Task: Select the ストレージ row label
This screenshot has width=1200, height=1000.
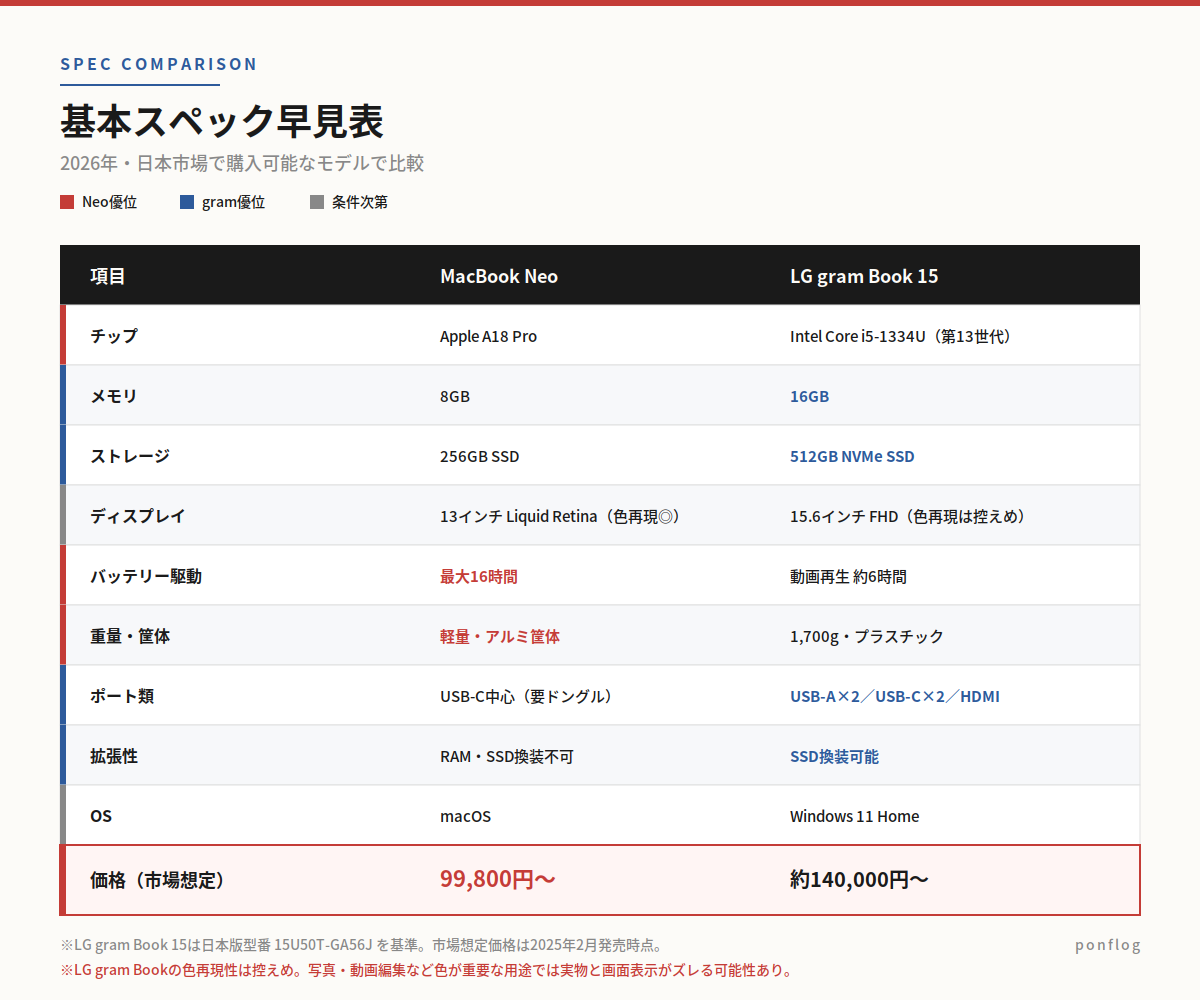Action: pos(130,456)
